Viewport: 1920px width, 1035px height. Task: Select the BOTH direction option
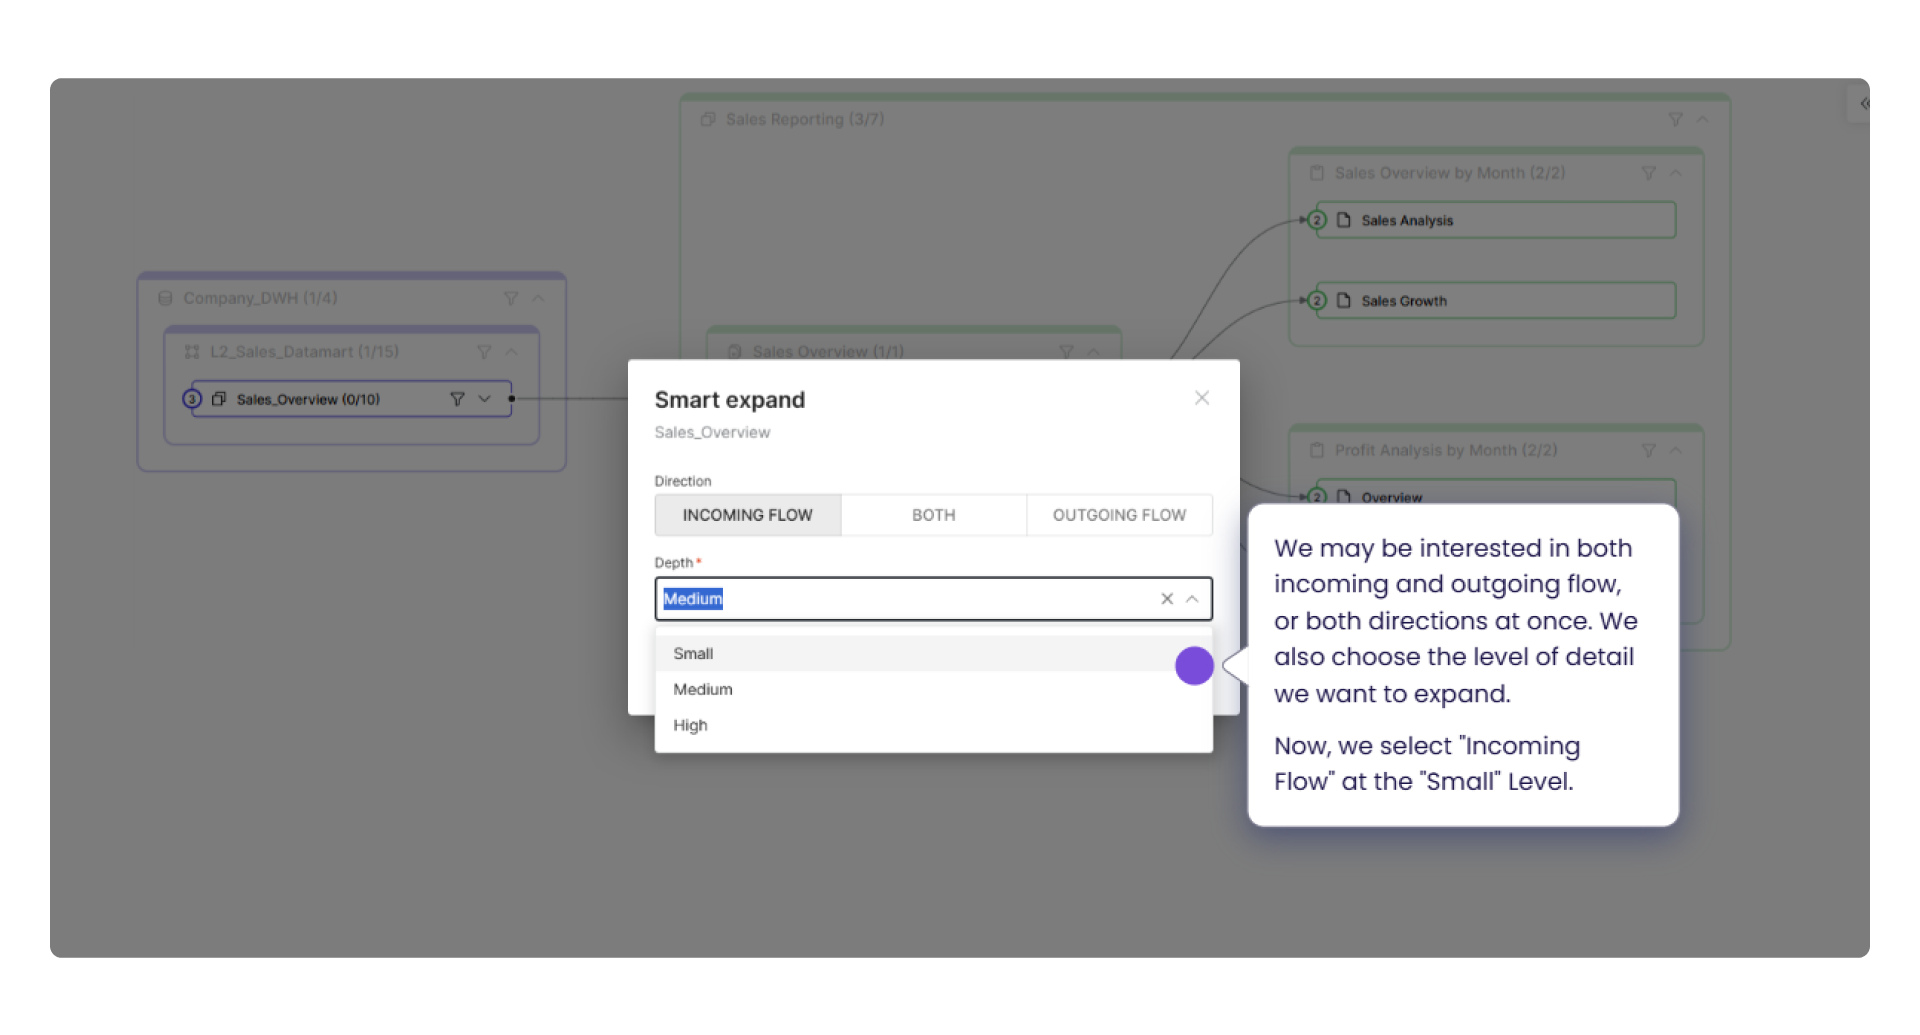click(933, 515)
